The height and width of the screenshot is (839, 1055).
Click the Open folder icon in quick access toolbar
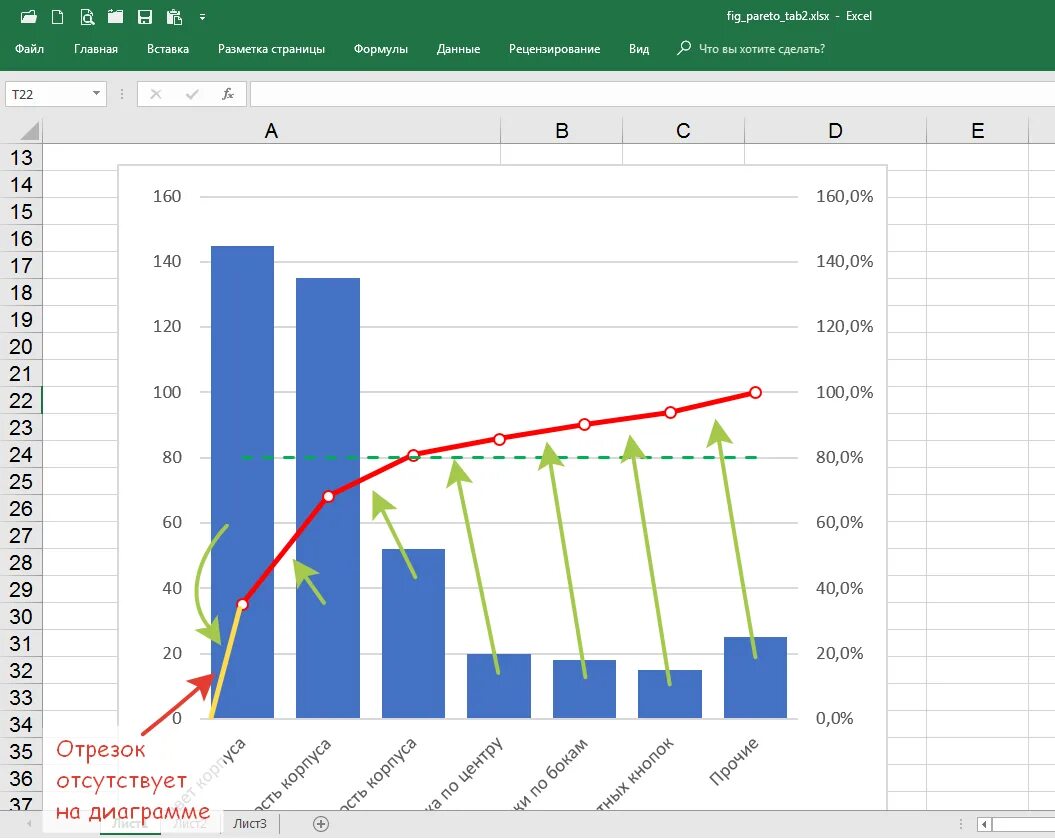[x=29, y=17]
